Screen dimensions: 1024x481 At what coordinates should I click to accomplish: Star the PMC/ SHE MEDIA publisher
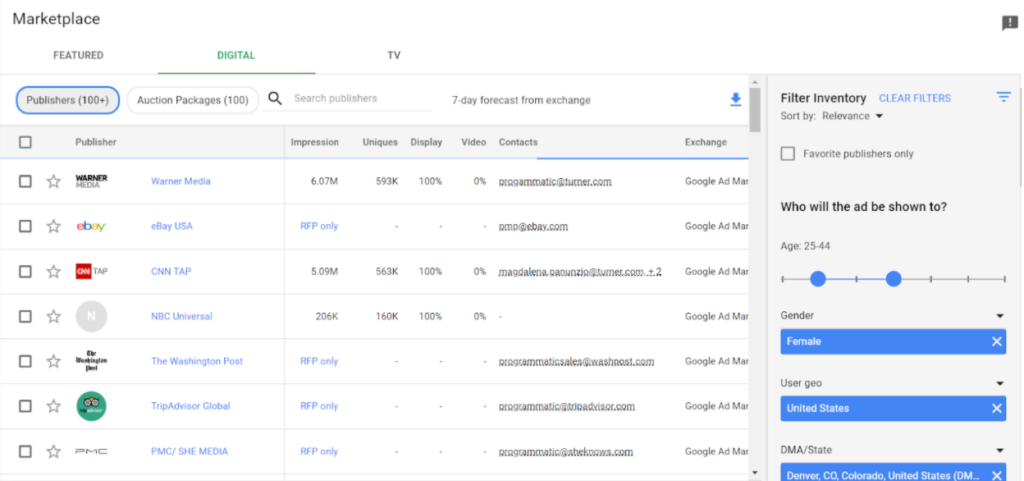54,451
